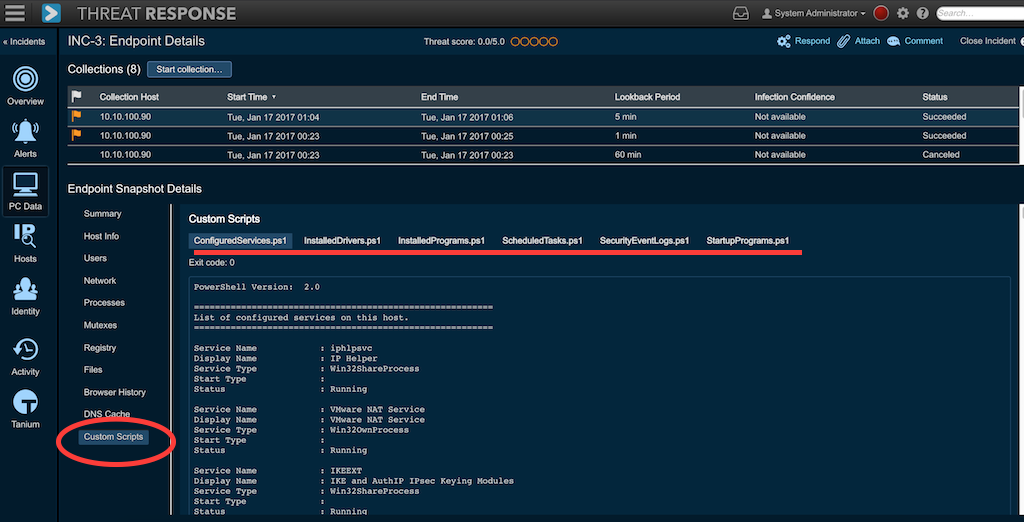Sort by Infection Confidence column
The width and height of the screenshot is (1024, 522).
pyautogui.click(x=795, y=97)
